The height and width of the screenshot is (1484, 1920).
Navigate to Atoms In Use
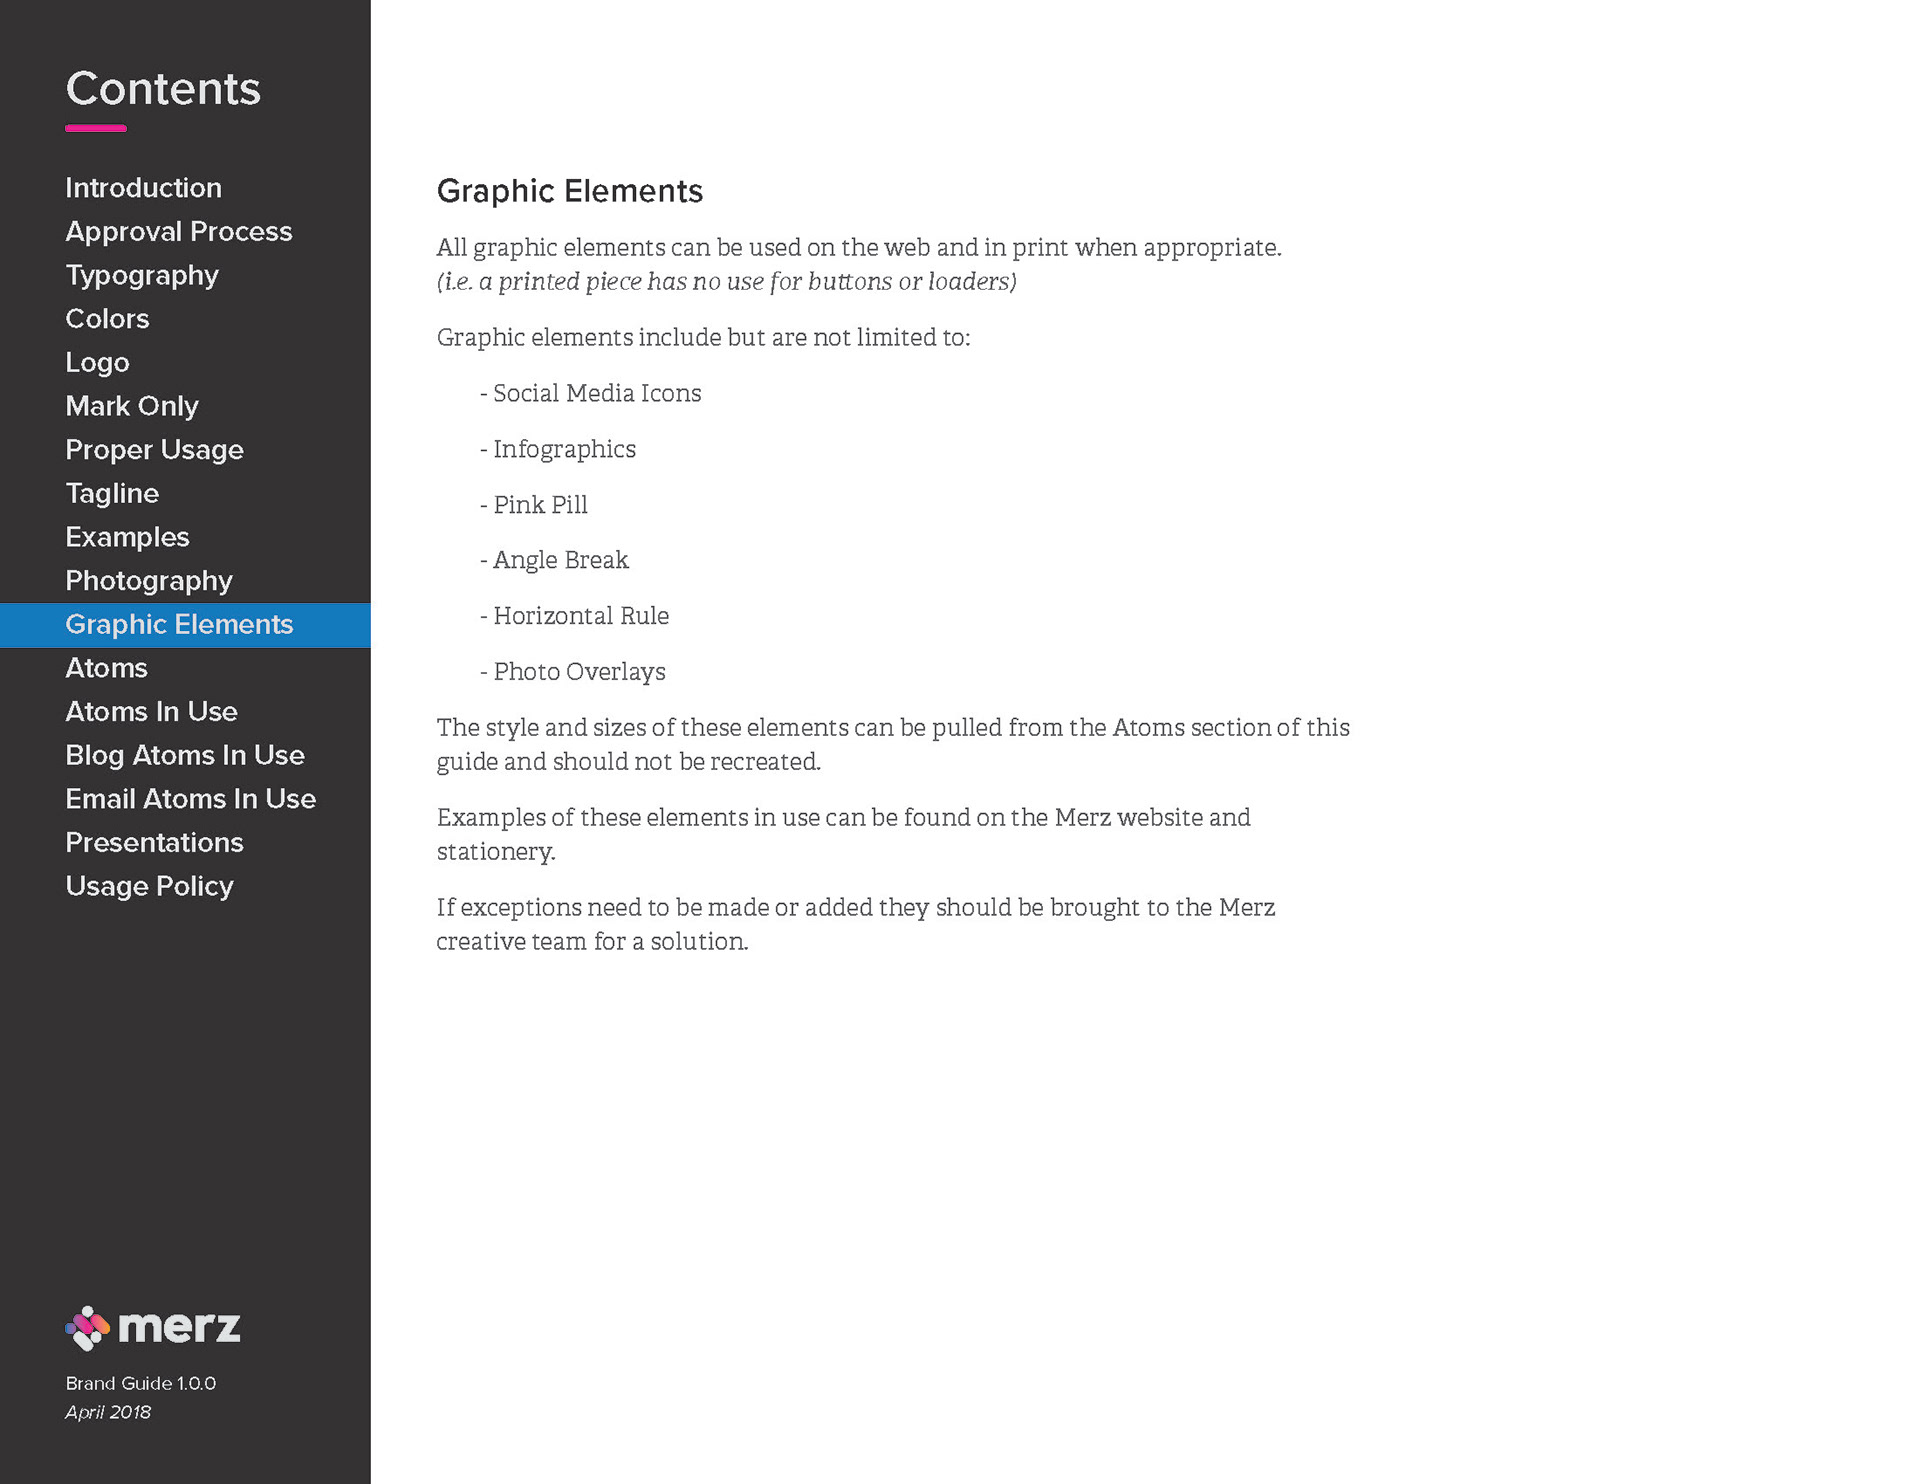click(x=151, y=712)
